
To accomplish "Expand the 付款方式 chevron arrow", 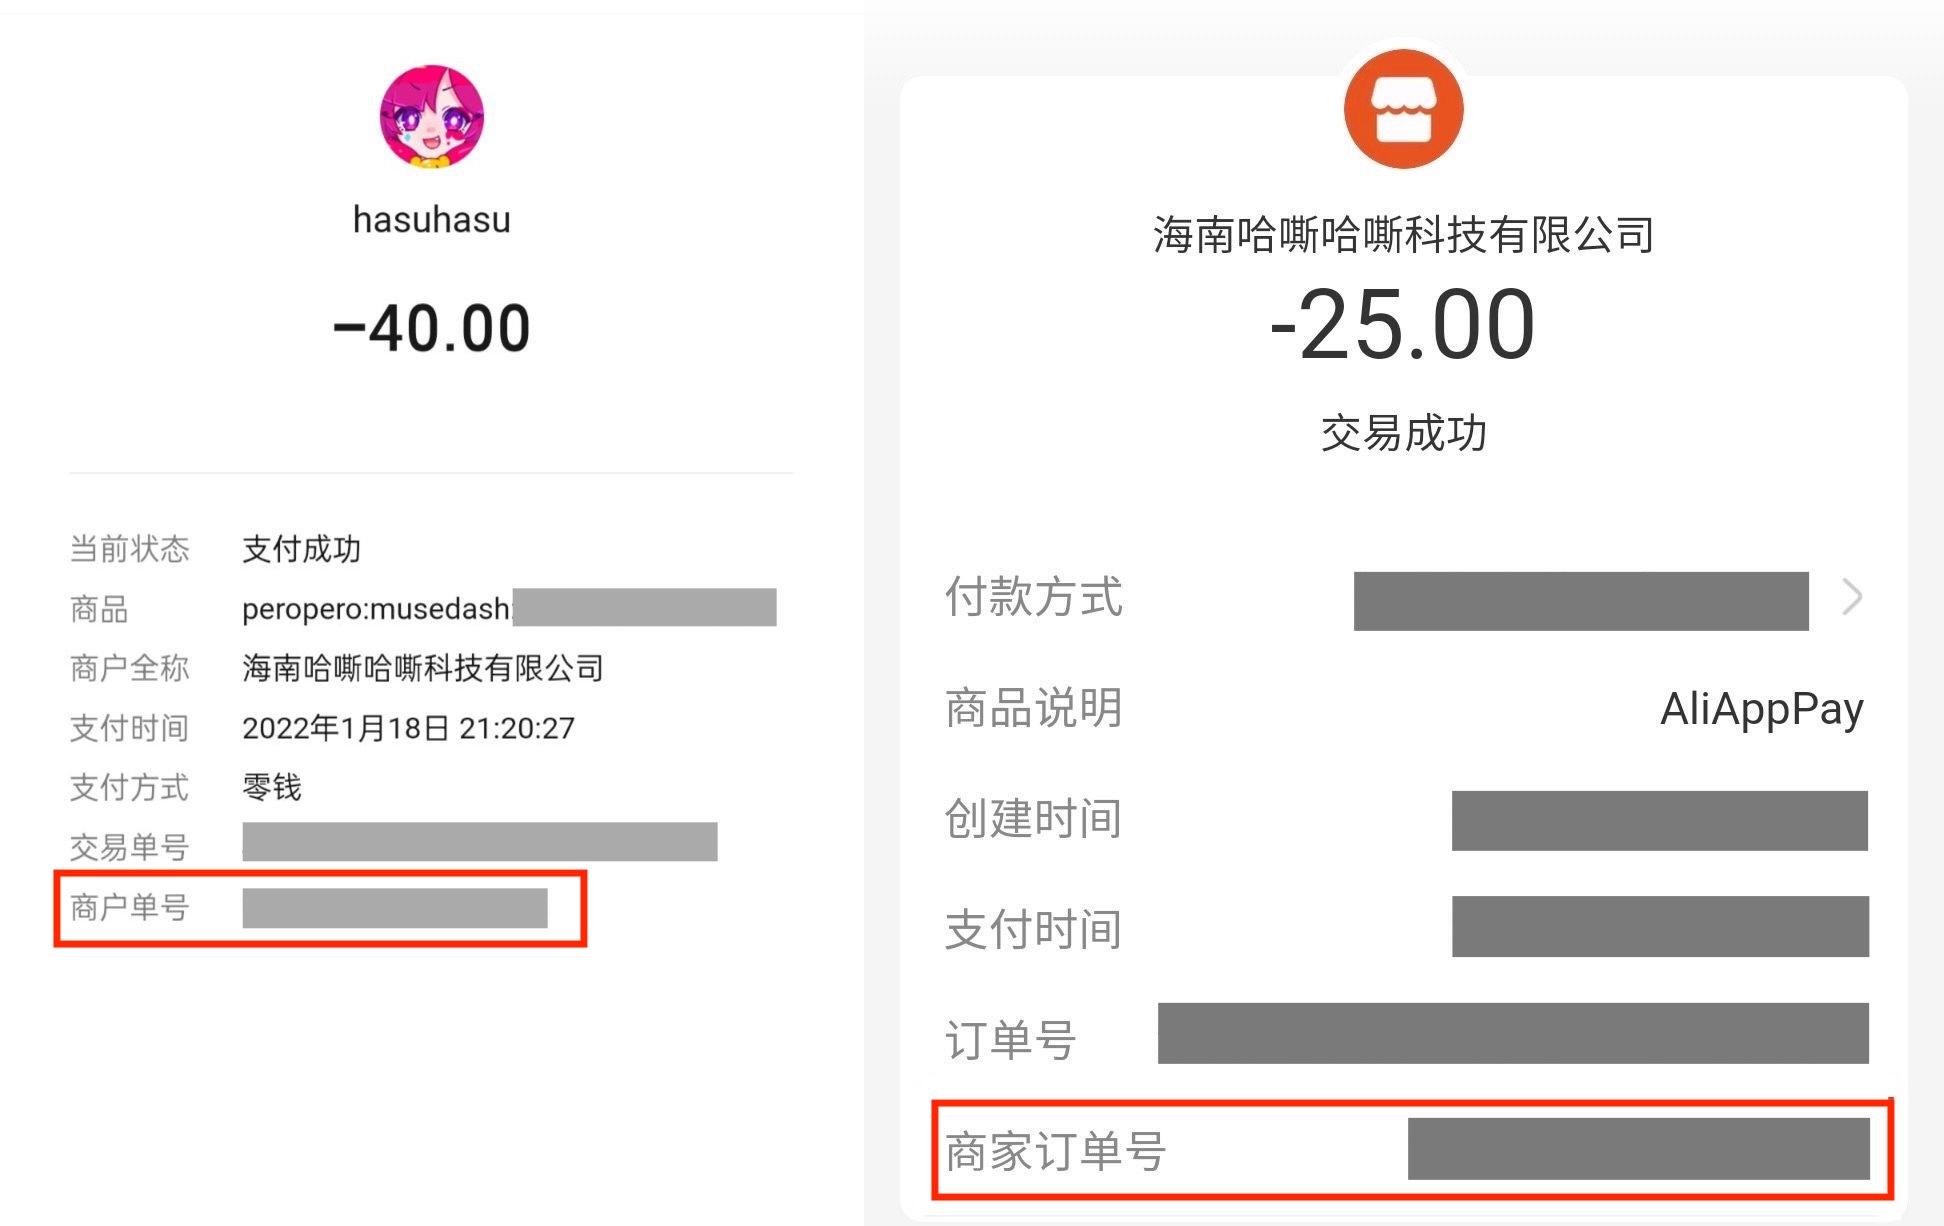I will coord(1852,597).
